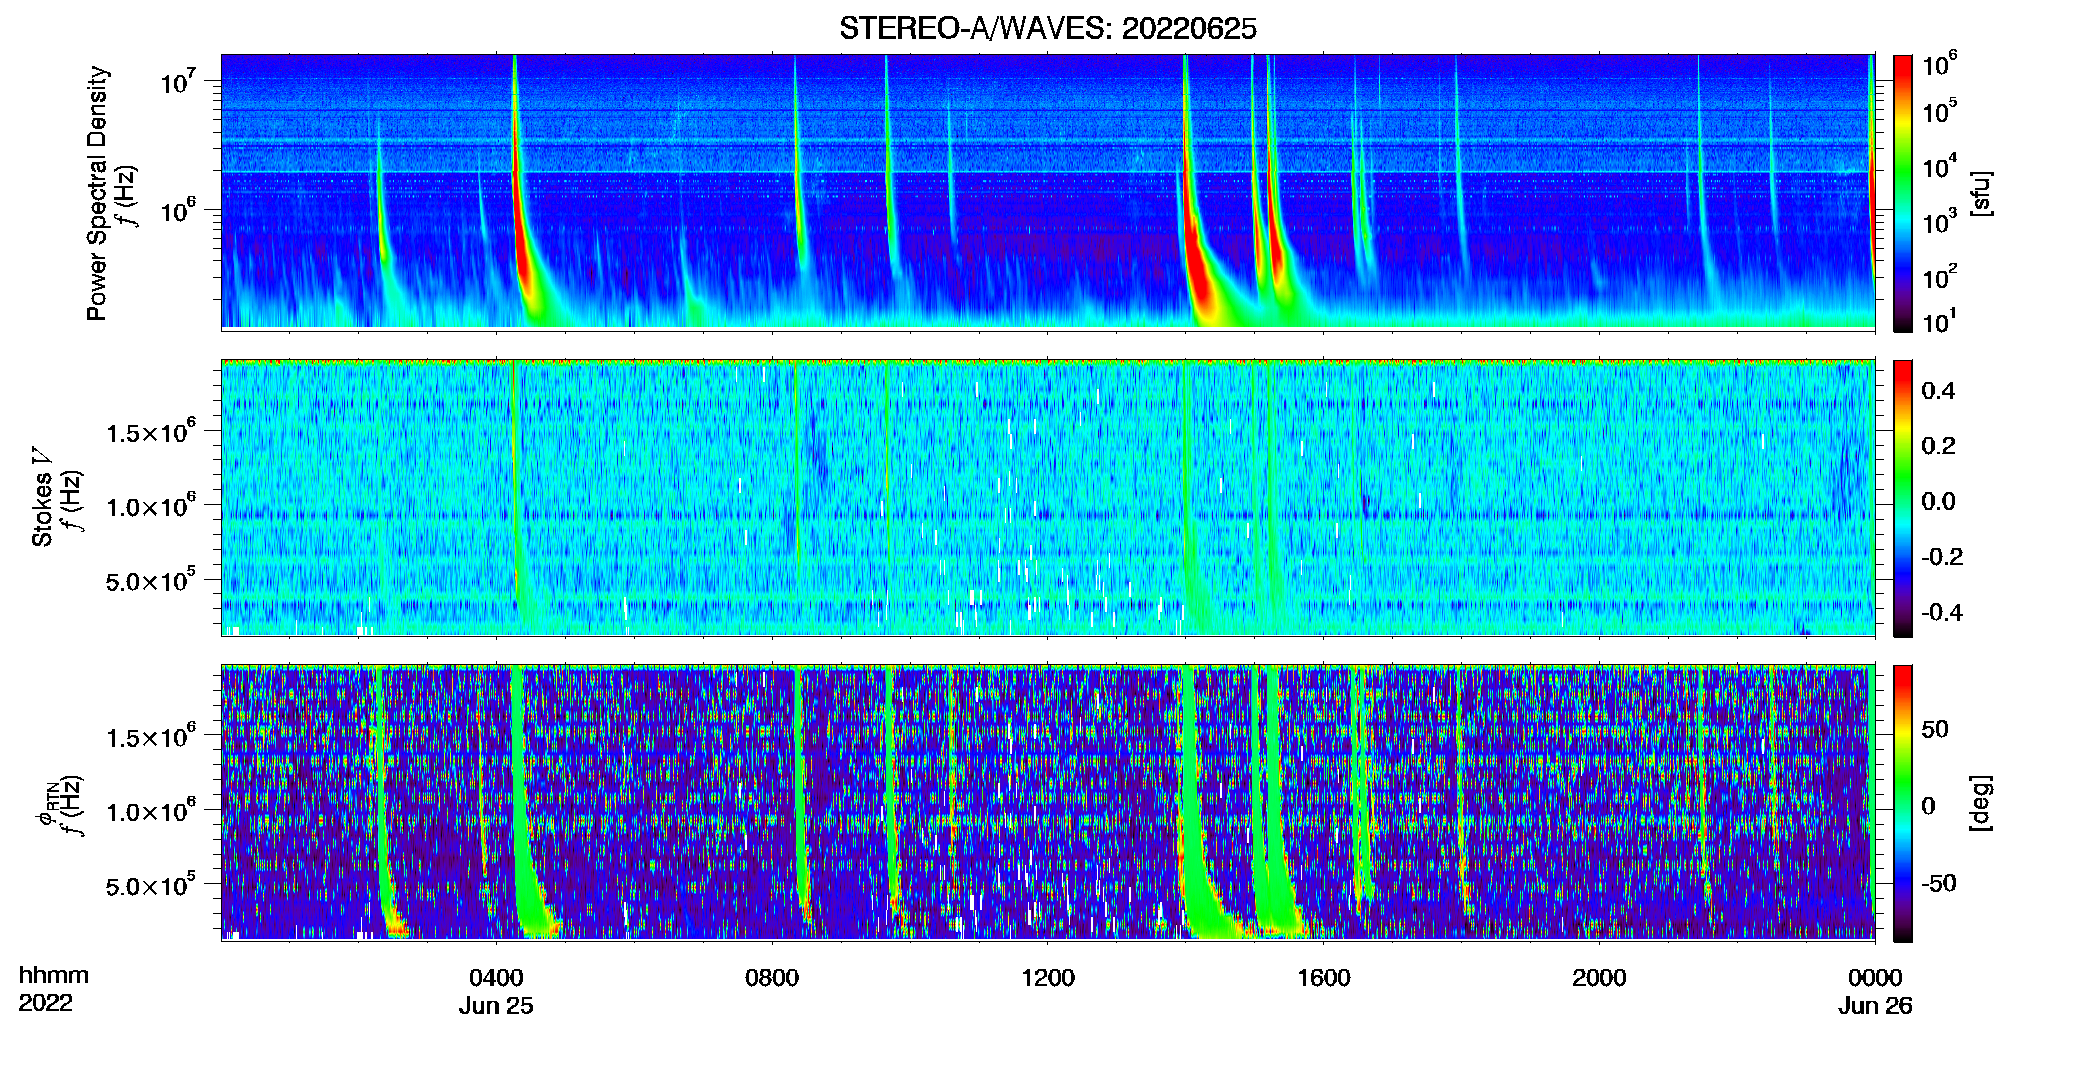The image size is (2096, 1080).
Task: Click 1.5×10^6 tick of phi RTN panel
Action: (x=151, y=738)
